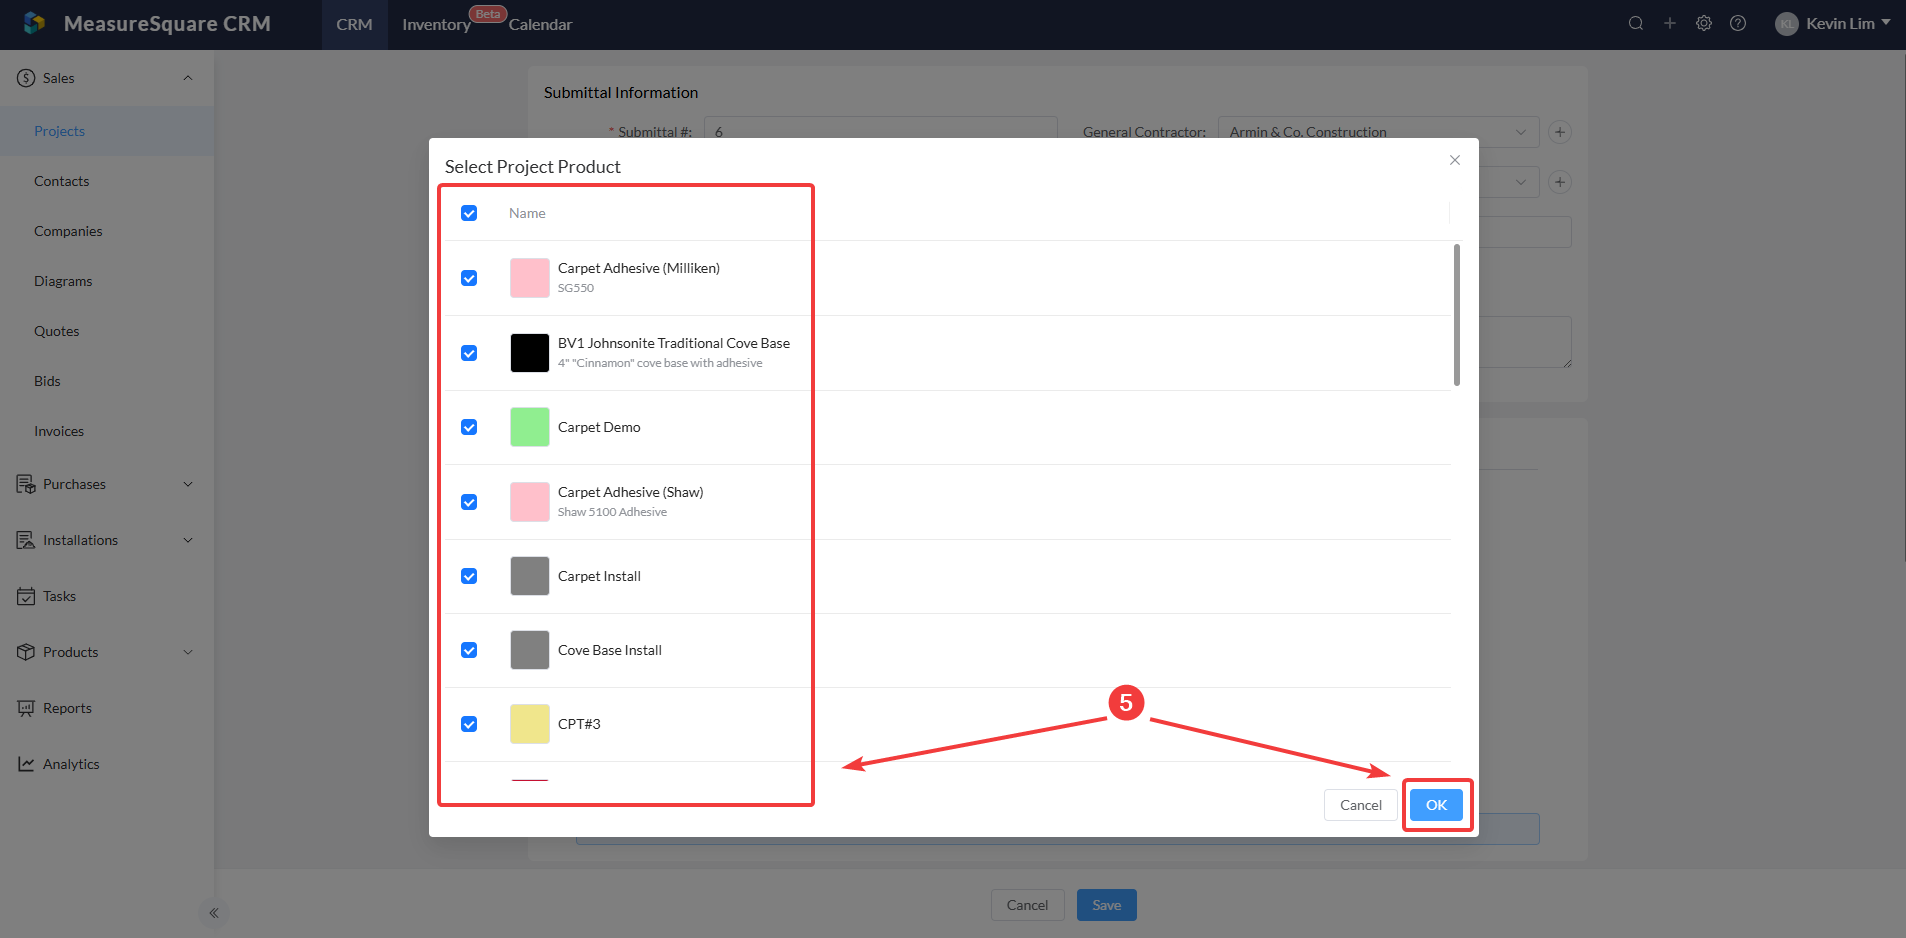Collapse the Sales section chevron
Viewport: 1906px width, 938px height.
pos(188,78)
